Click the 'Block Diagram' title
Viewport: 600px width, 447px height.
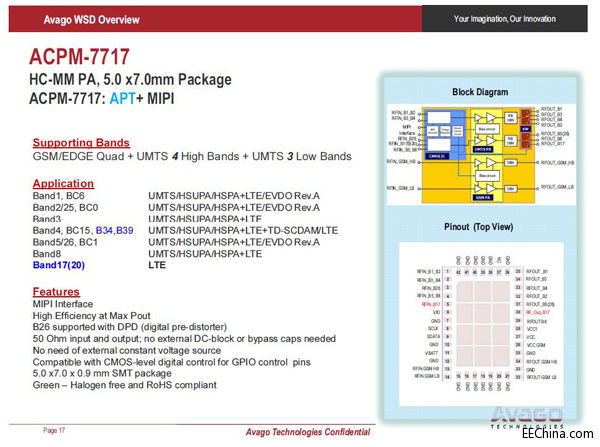coord(480,92)
